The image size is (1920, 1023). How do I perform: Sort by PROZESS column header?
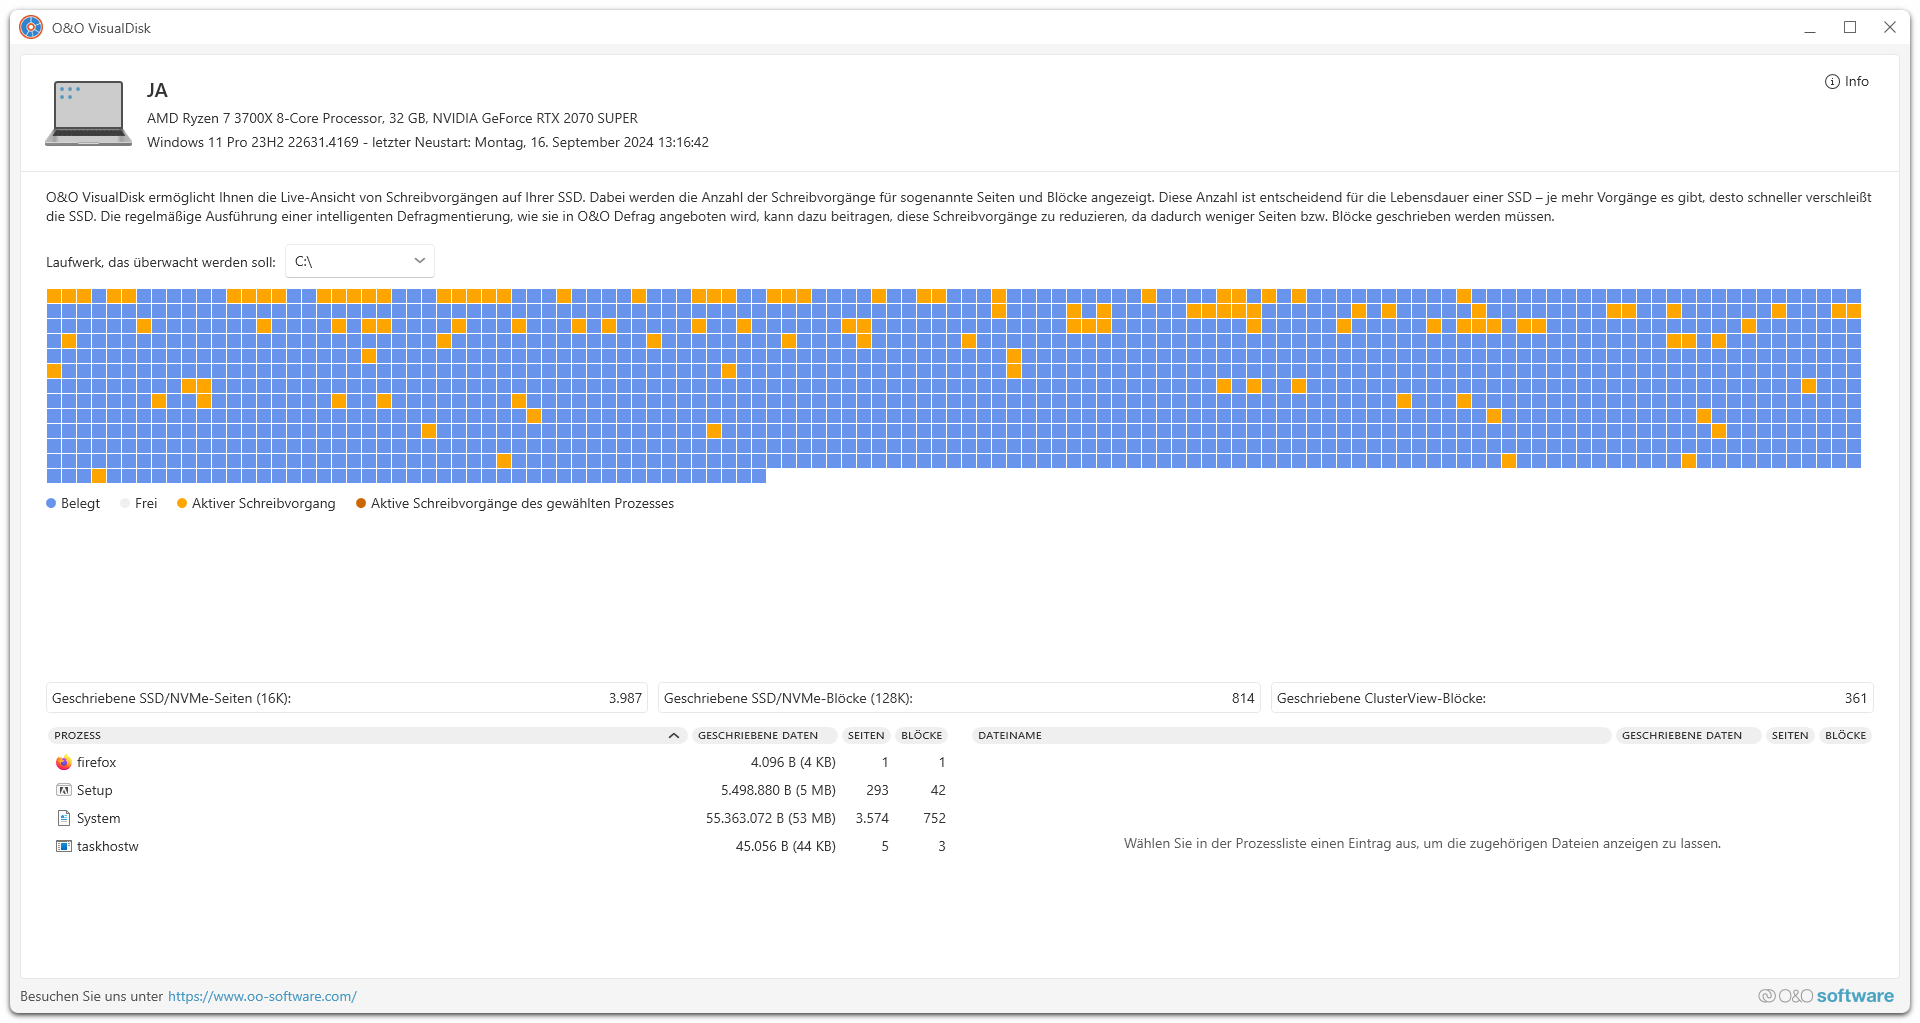click(367, 735)
